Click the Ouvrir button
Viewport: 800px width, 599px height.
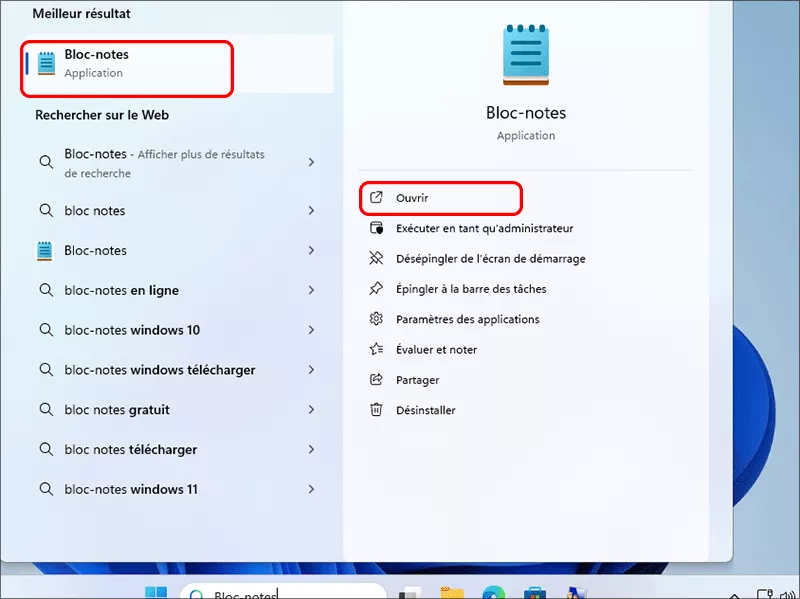tap(440, 198)
